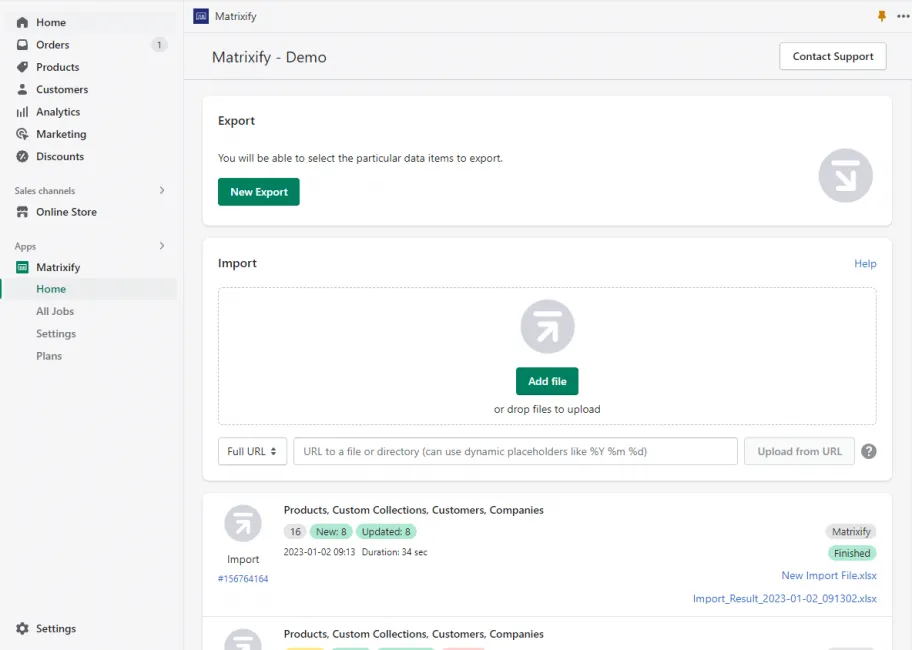Download New Import File.xlsx
This screenshot has width=912, height=650.
pos(829,576)
